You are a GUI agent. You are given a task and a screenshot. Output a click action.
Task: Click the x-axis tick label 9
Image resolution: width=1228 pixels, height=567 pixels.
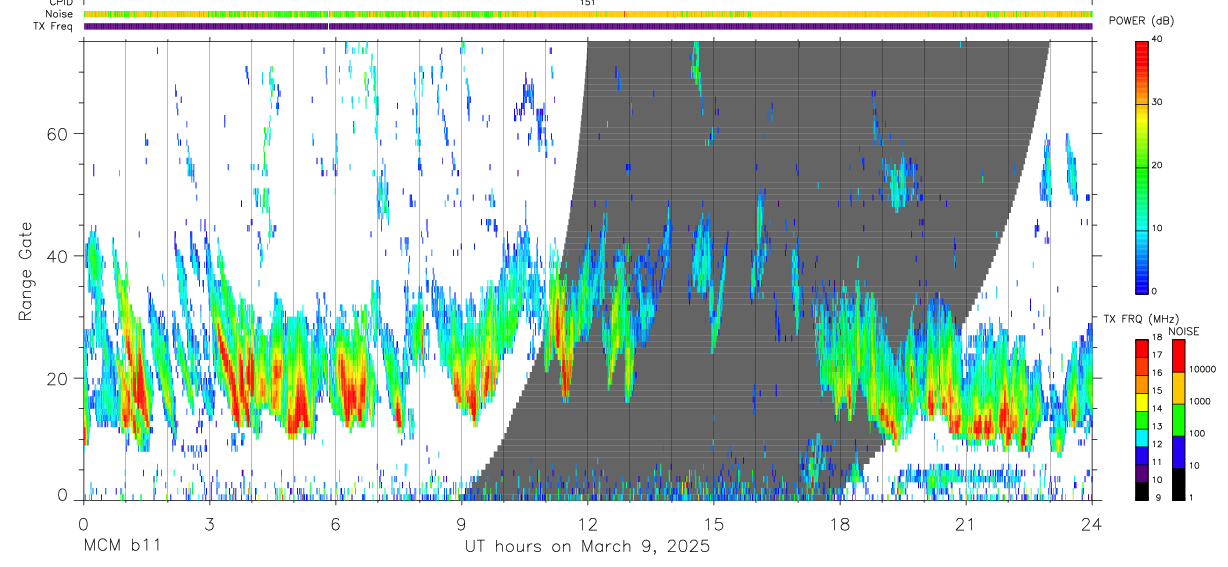point(461,523)
